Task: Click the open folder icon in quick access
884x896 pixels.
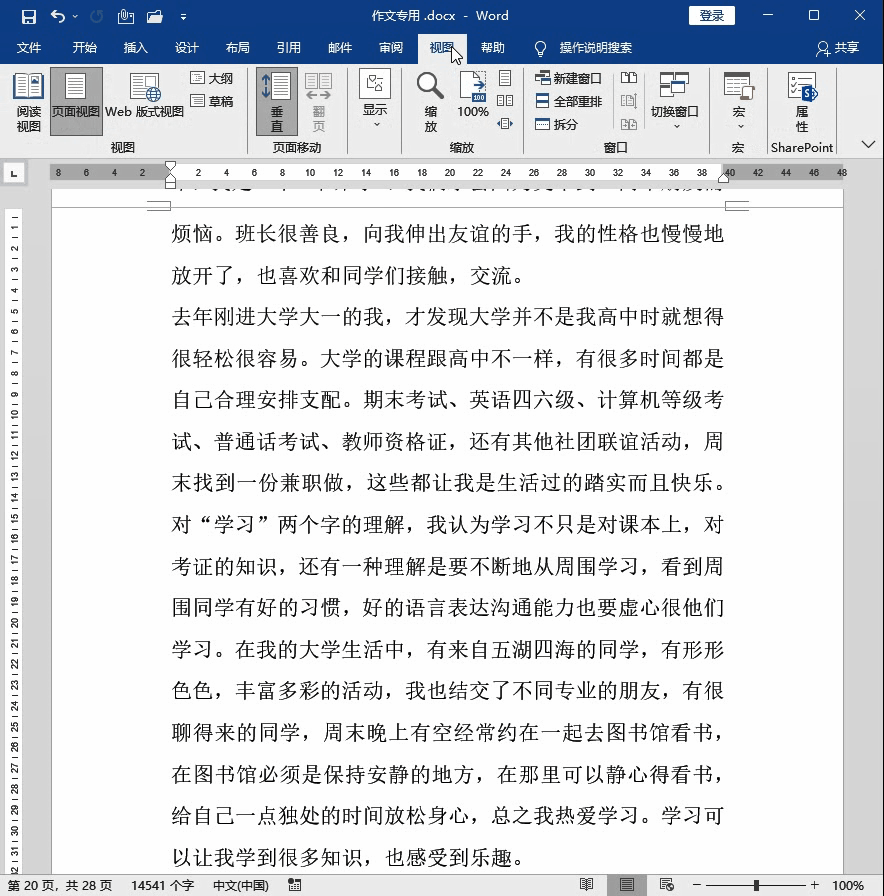Action: (155, 17)
